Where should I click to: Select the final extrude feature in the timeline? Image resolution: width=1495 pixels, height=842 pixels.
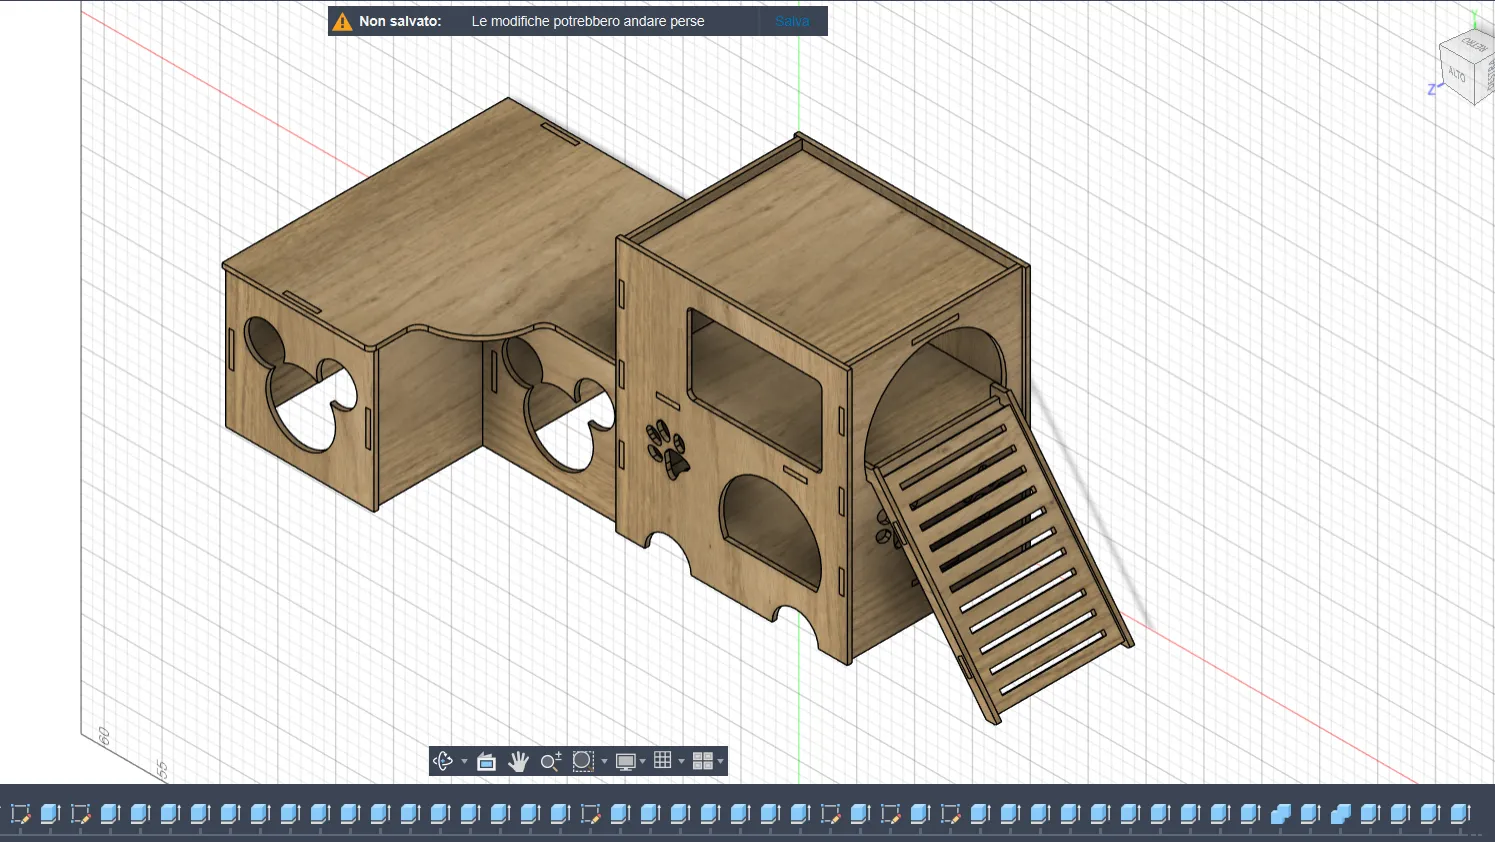click(1460, 814)
